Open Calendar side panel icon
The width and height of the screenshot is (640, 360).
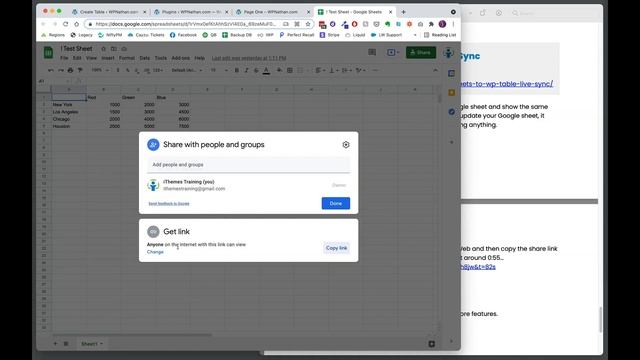point(451,73)
